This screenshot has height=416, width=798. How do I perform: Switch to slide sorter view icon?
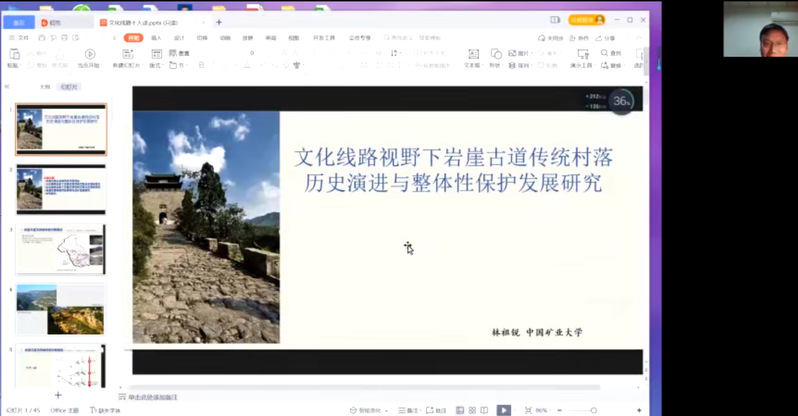472,410
